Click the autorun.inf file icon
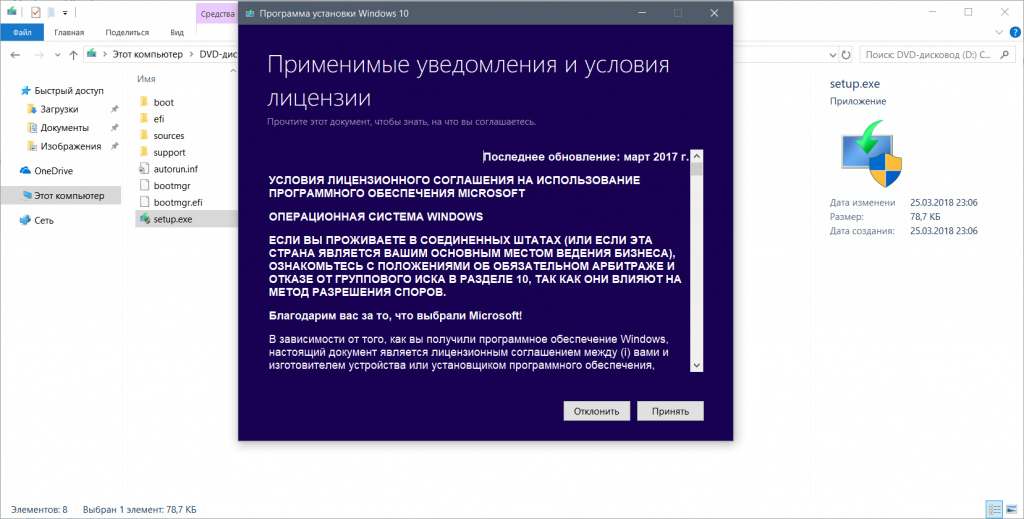 144,168
